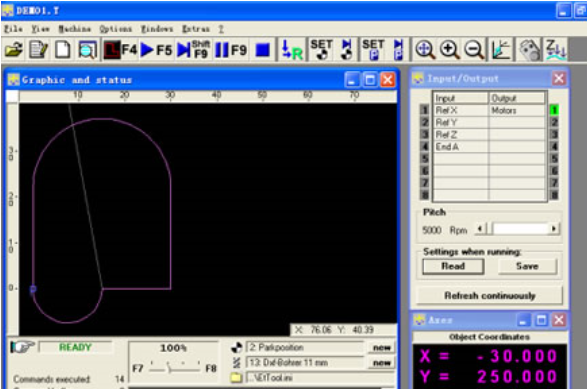The image size is (587, 389).
Task: Click the Refresh continuously button
Action: pyautogui.click(x=490, y=296)
